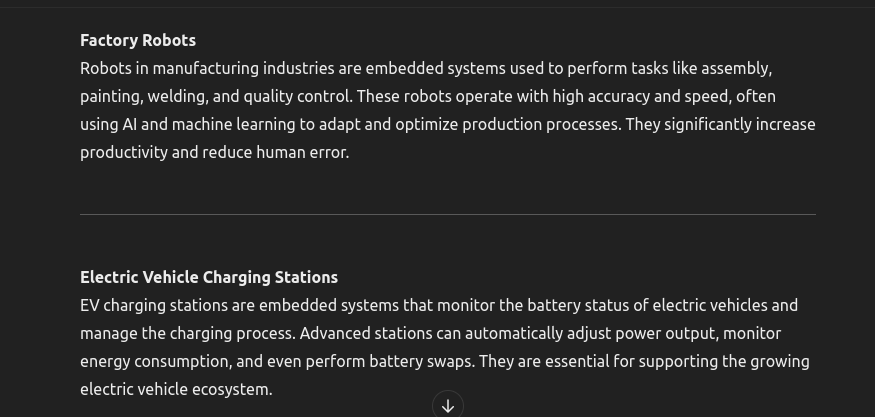Click the Factory Robots heading
Screen dimensions: 875x417
click(138, 41)
